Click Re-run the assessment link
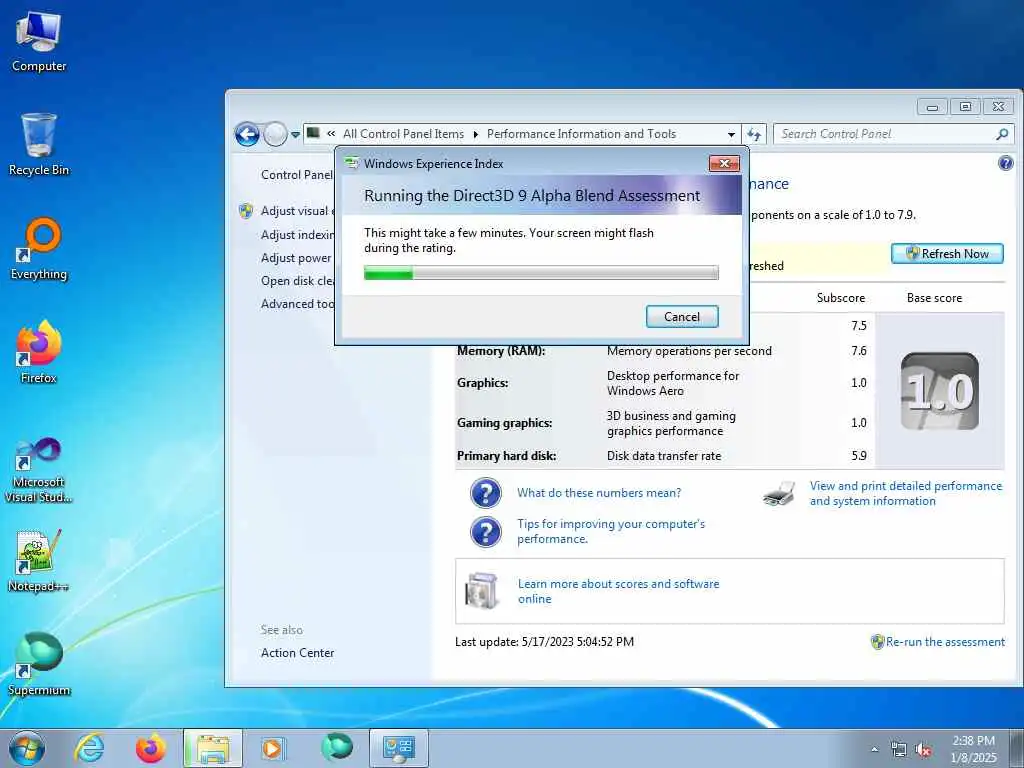1024x768 pixels. pos(945,641)
